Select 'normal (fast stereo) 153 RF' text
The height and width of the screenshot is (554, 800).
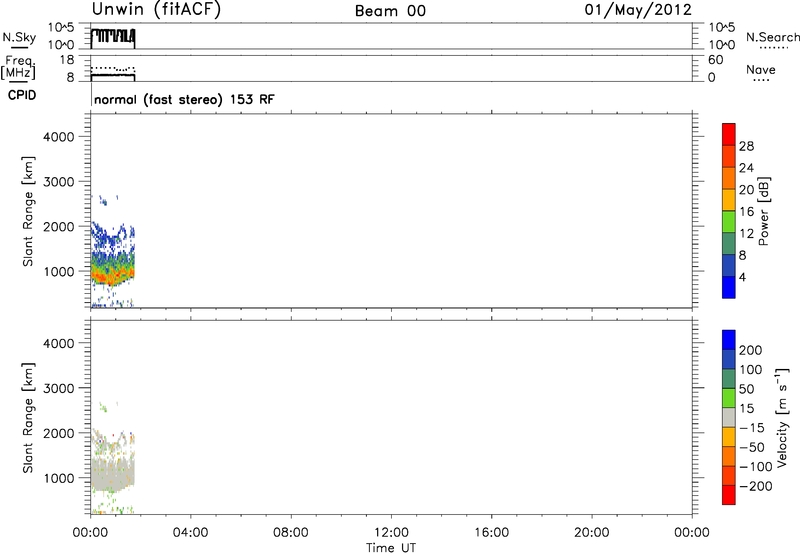click(184, 99)
